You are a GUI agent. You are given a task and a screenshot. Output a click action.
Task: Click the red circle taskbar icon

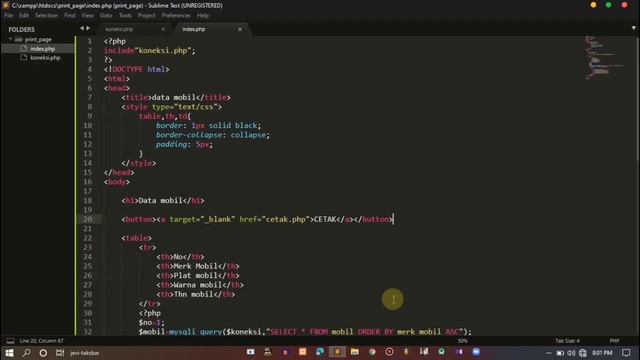coord(389,352)
